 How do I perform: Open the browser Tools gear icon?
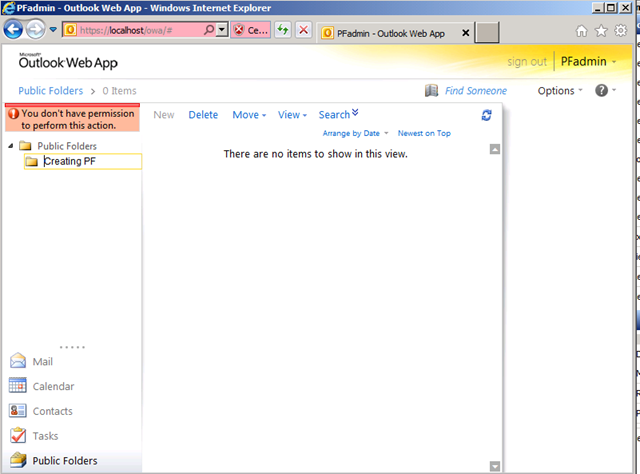pyautogui.click(x=620, y=31)
